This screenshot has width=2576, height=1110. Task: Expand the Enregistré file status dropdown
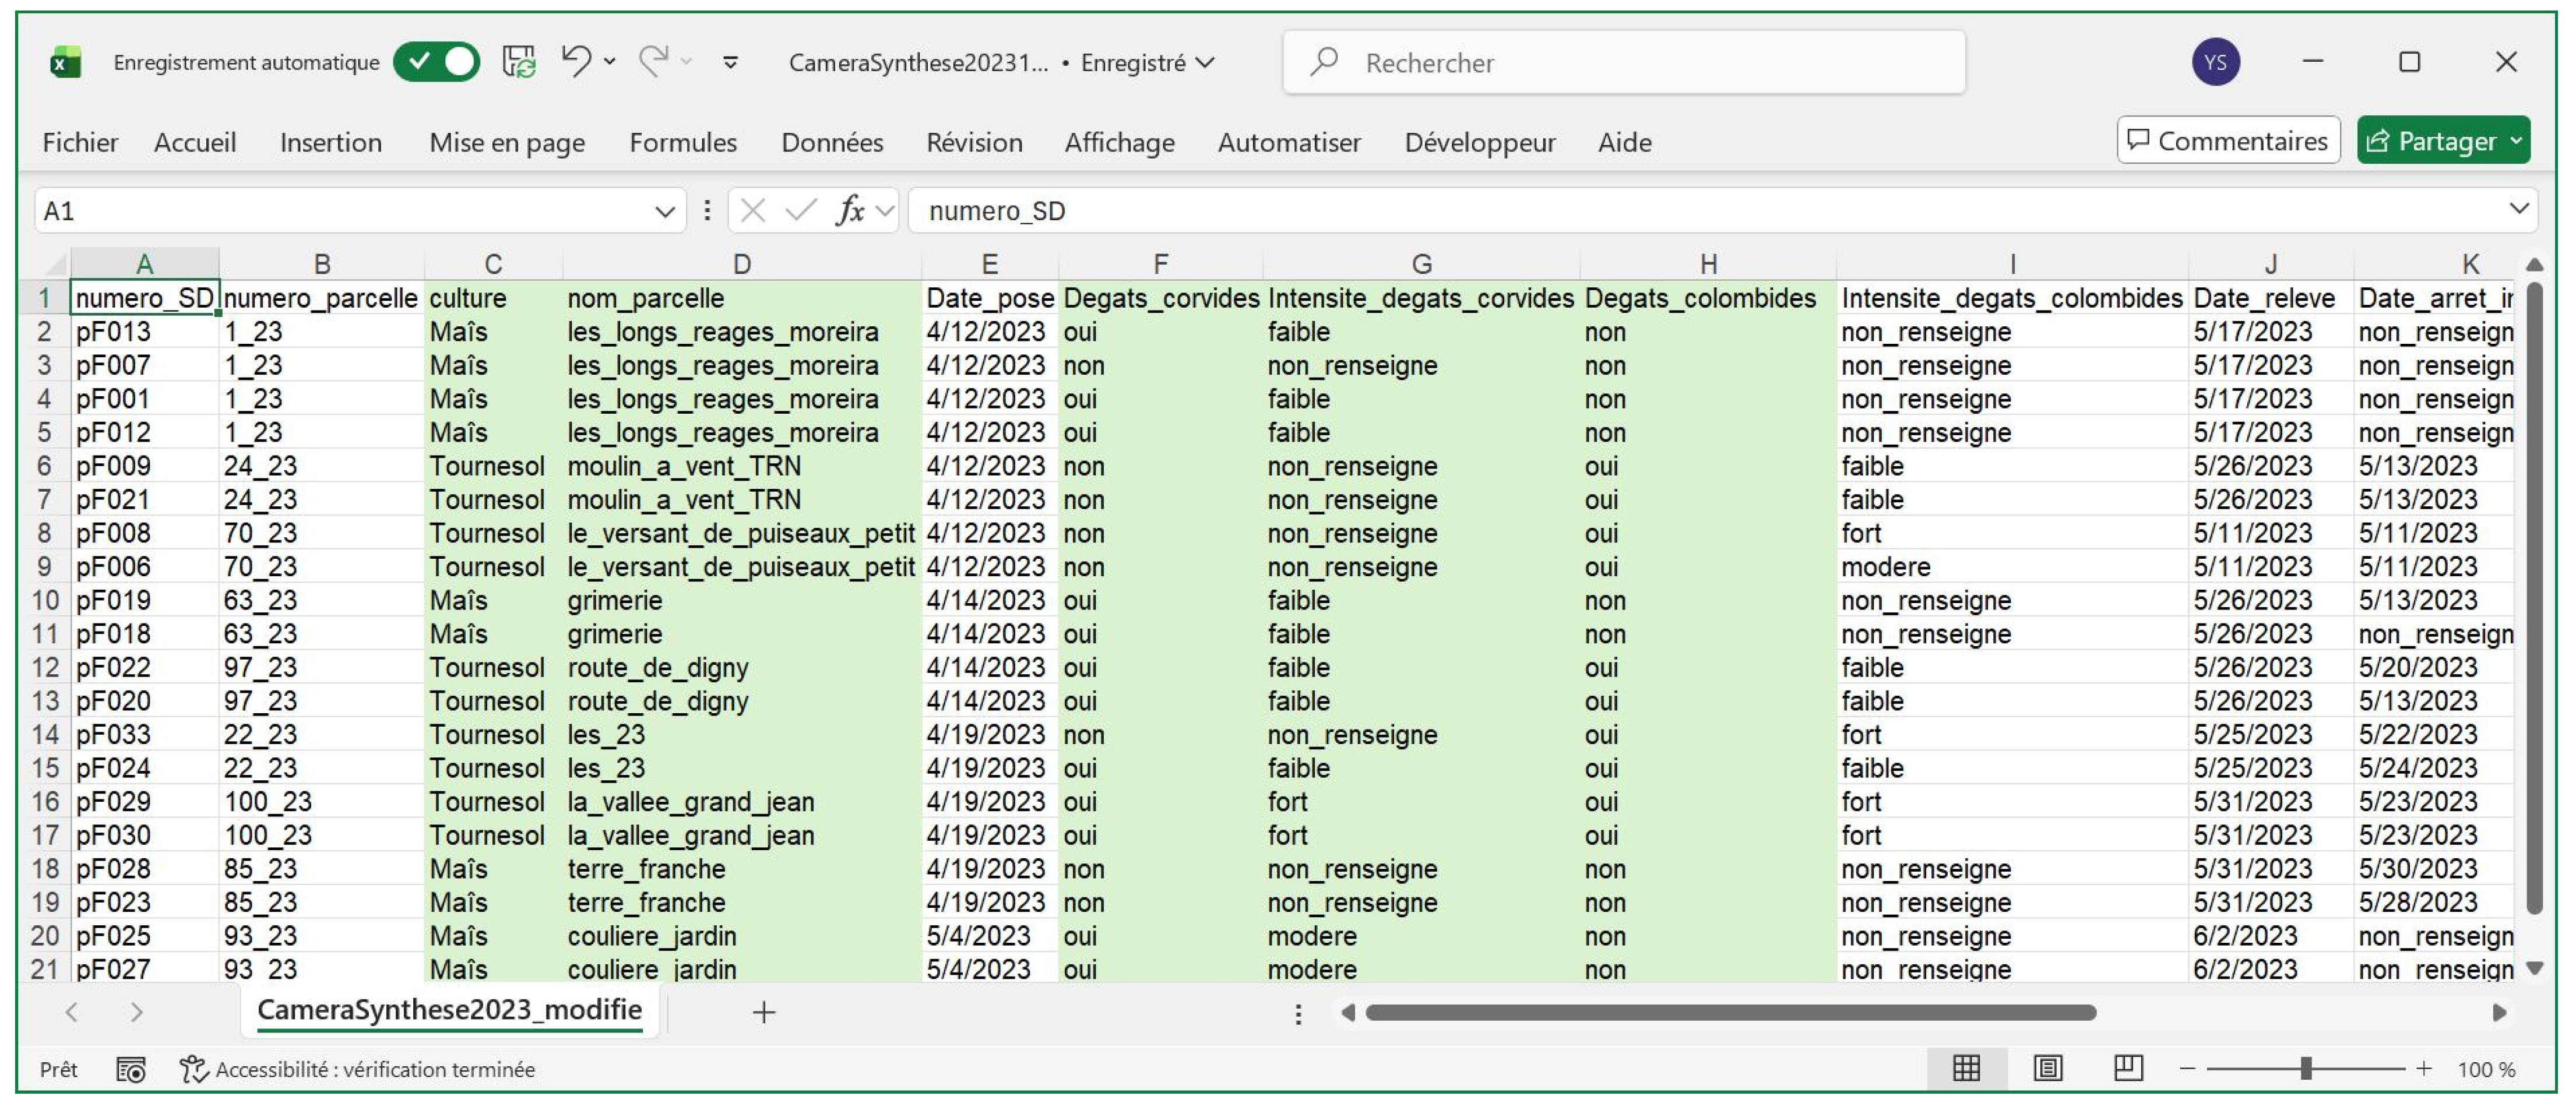[x=1206, y=63]
